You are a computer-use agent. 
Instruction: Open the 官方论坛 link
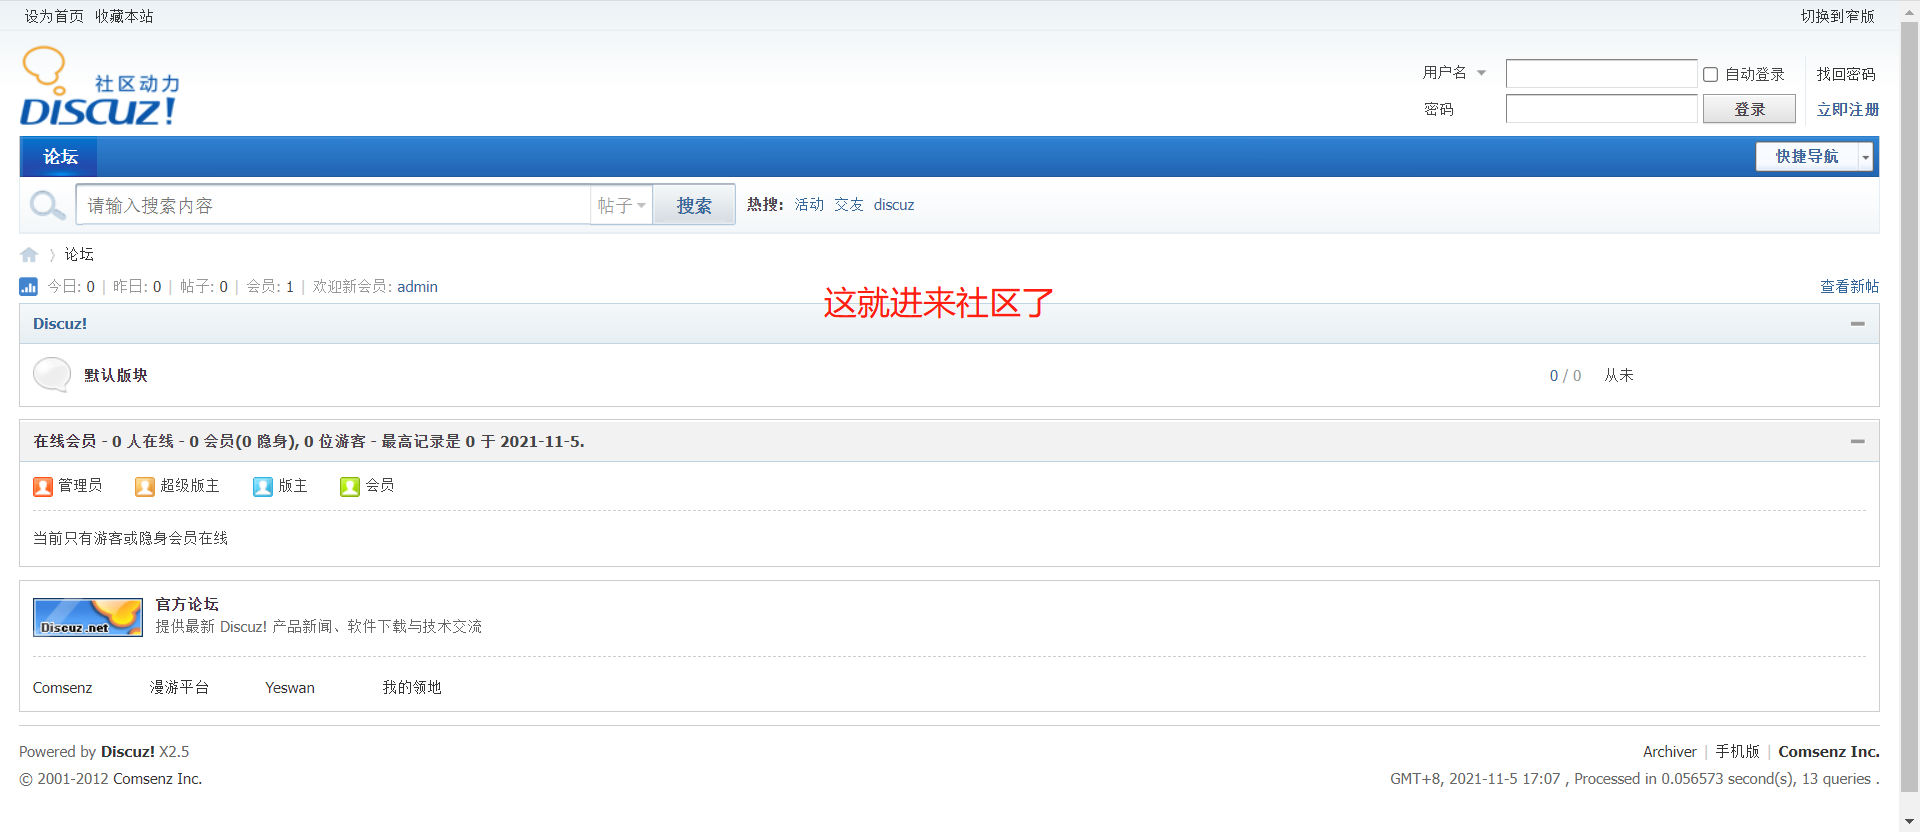187,604
